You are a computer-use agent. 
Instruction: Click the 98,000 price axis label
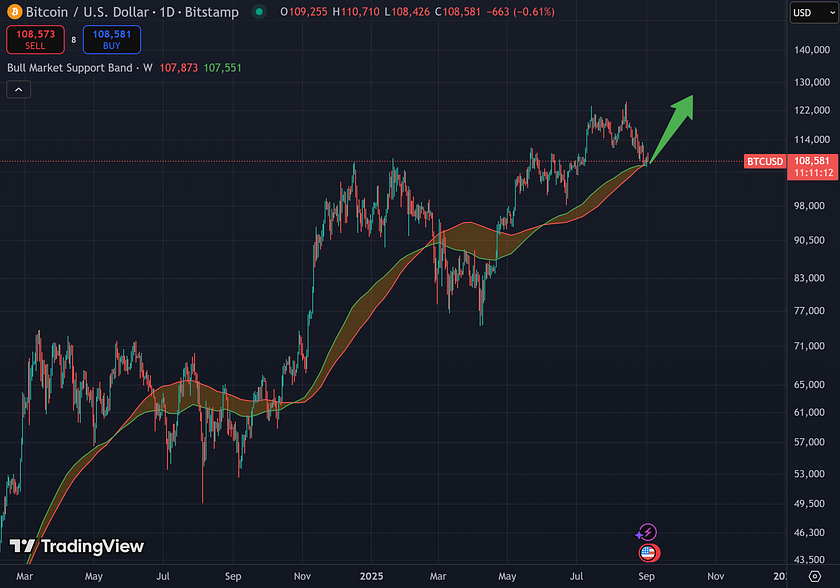pyautogui.click(x=809, y=206)
